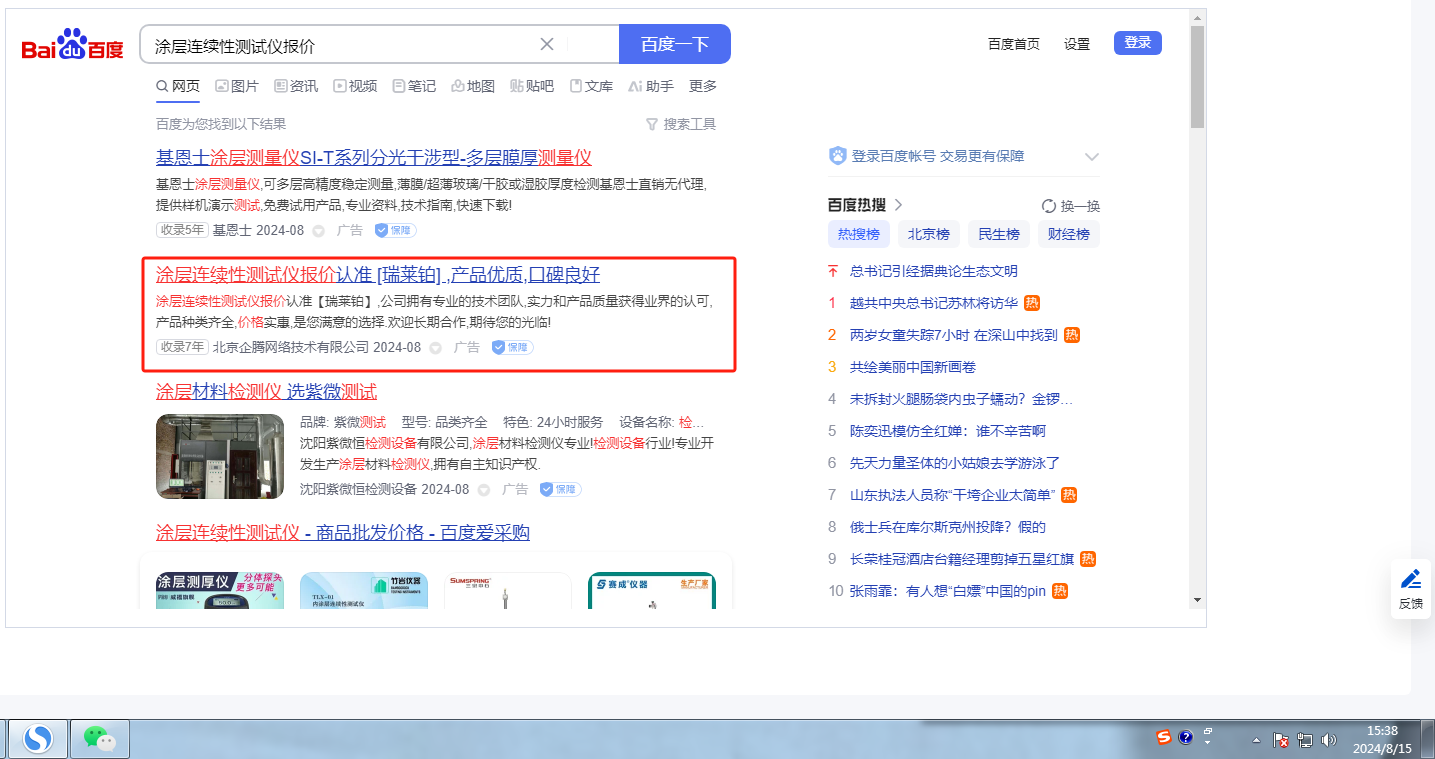Open the 百度爱采购 wholesale price result
The height and width of the screenshot is (759, 1435).
[x=343, y=533]
